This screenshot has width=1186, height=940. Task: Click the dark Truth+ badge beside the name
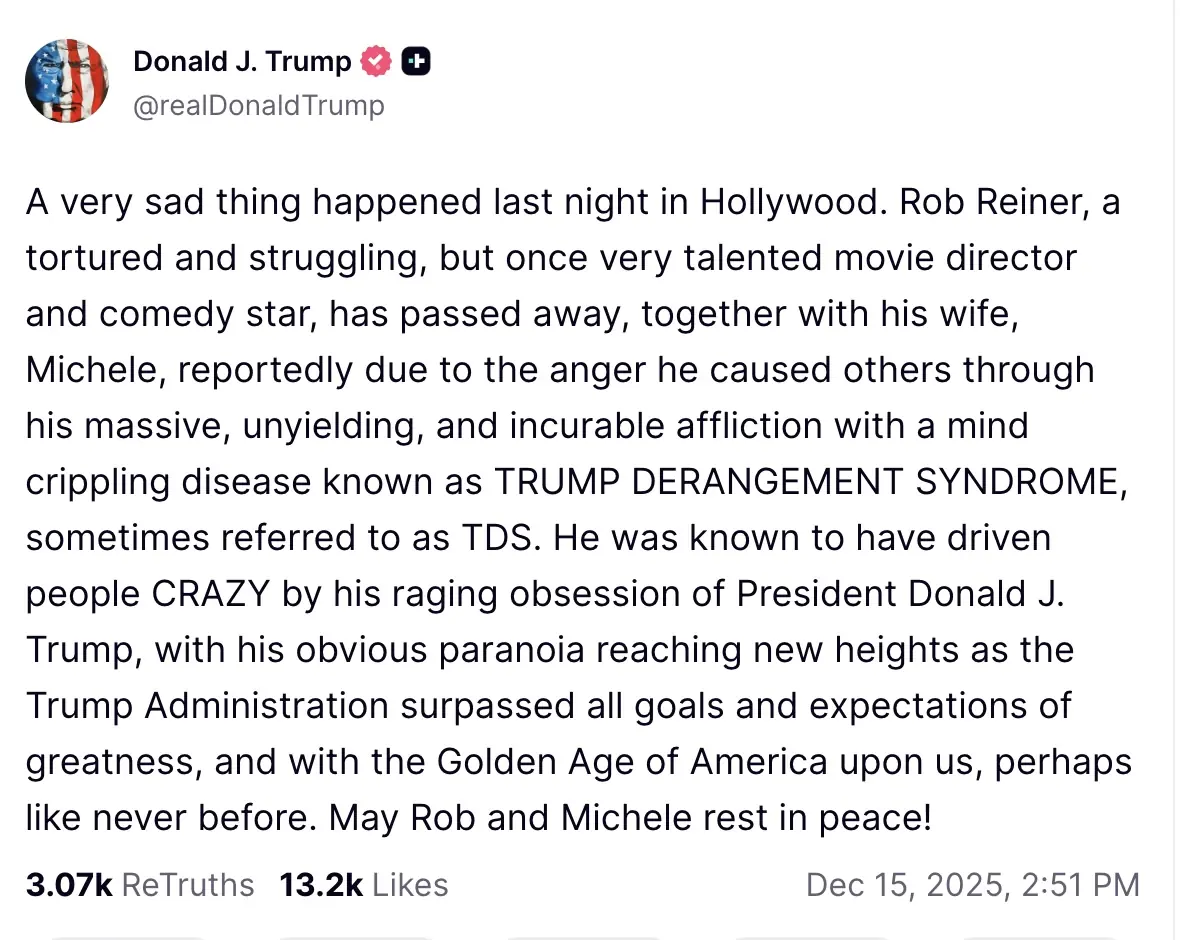(417, 61)
